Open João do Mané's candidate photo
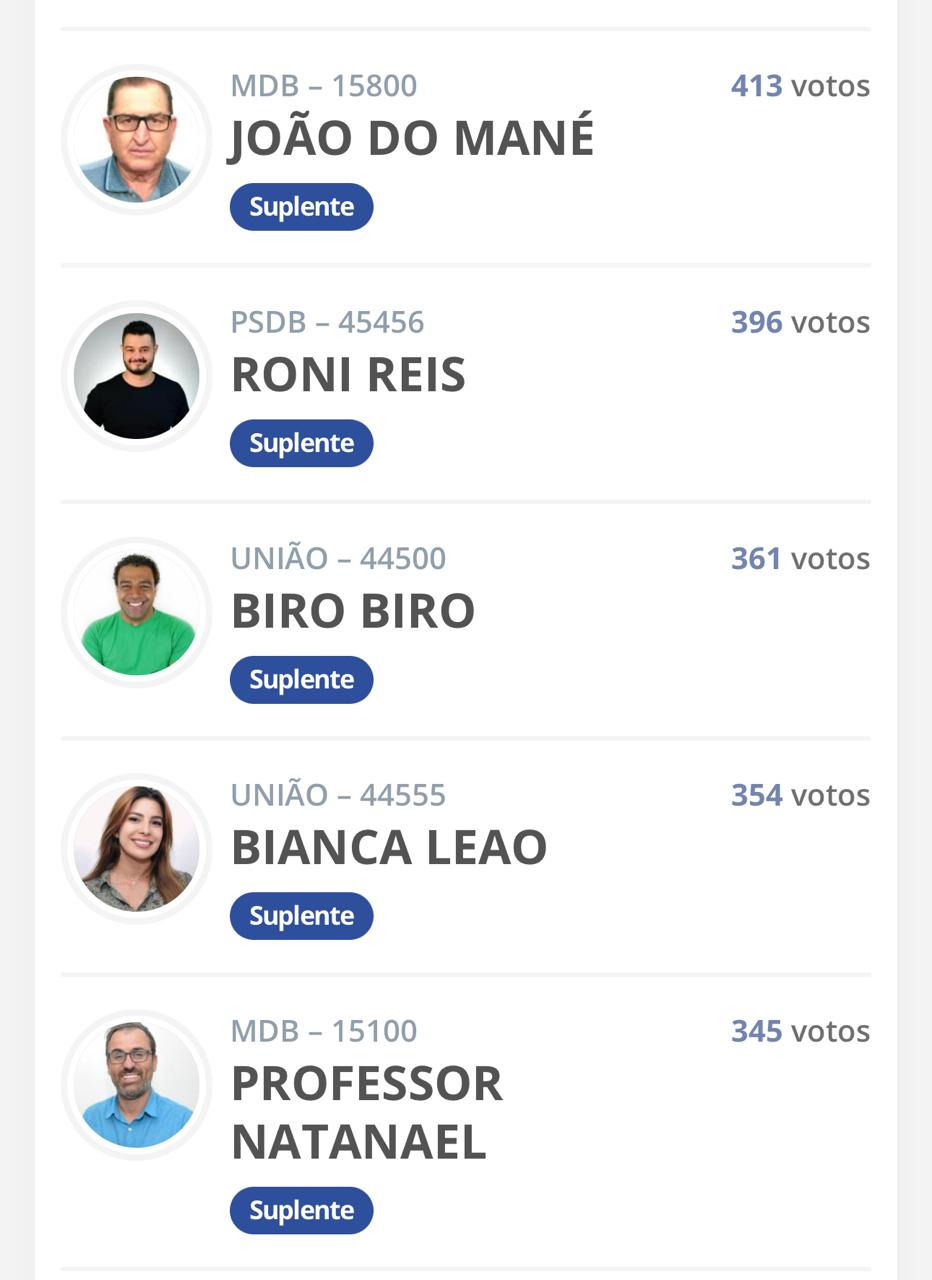 pyautogui.click(x=136, y=139)
